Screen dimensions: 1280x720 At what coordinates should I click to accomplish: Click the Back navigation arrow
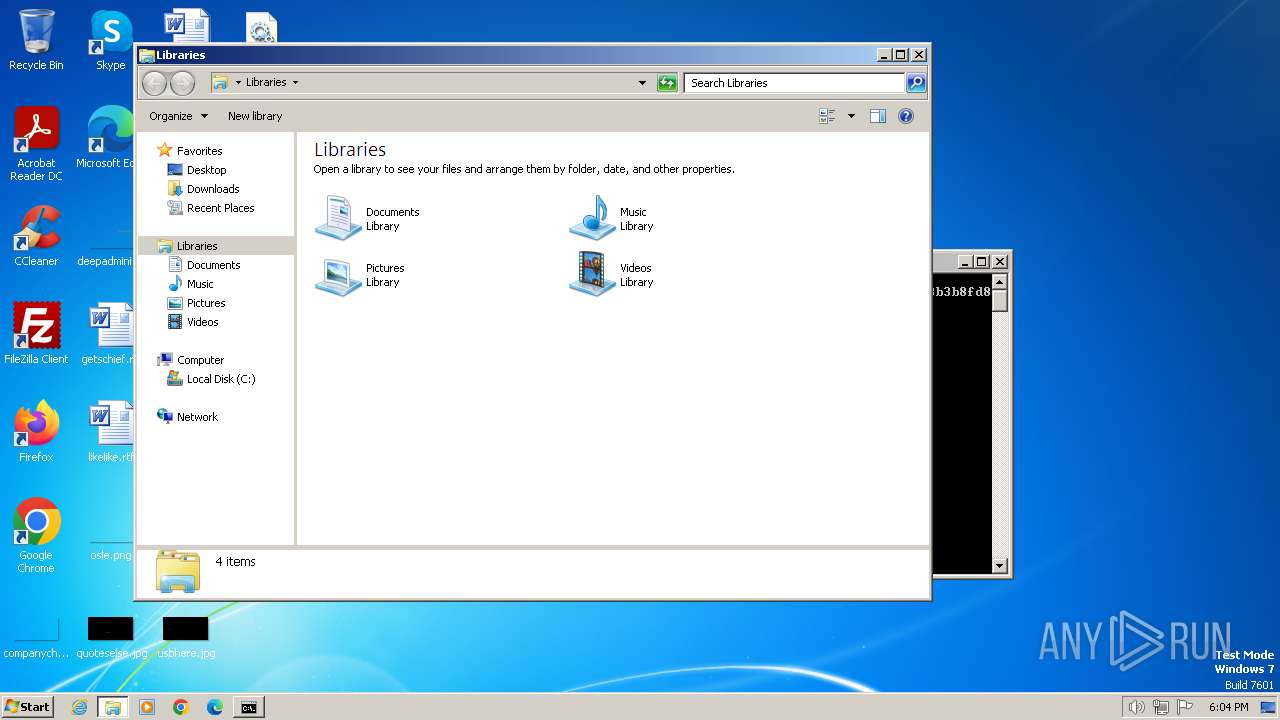pyautogui.click(x=154, y=83)
